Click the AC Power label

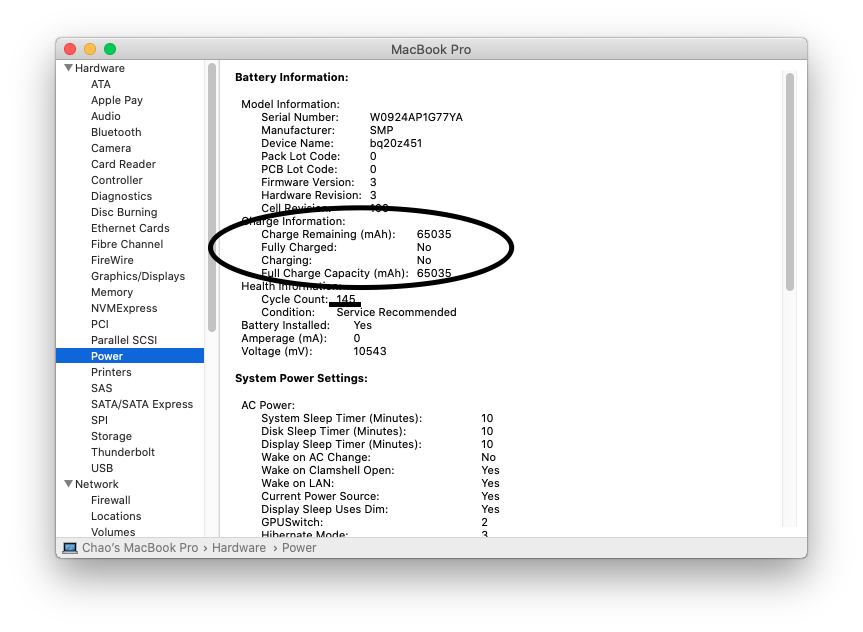[x=267, y=405]
